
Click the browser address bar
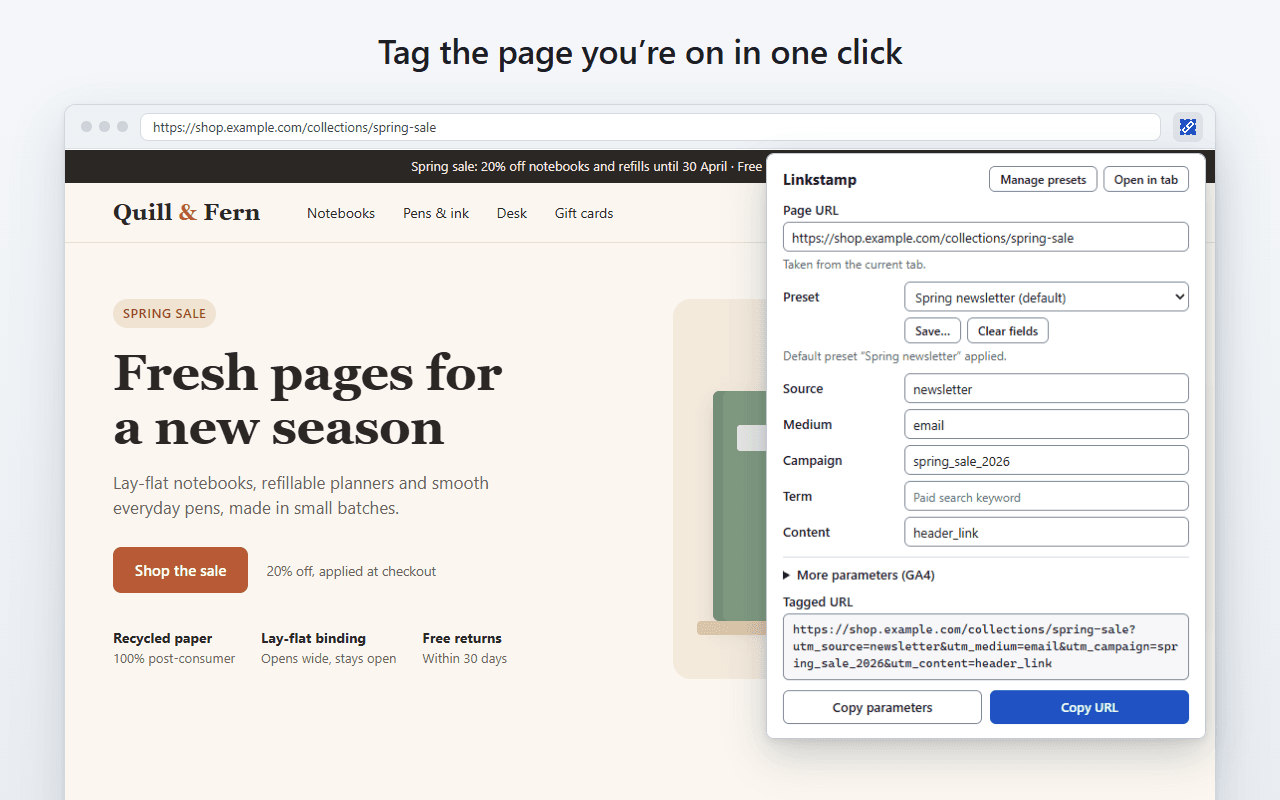coord(650,127)
